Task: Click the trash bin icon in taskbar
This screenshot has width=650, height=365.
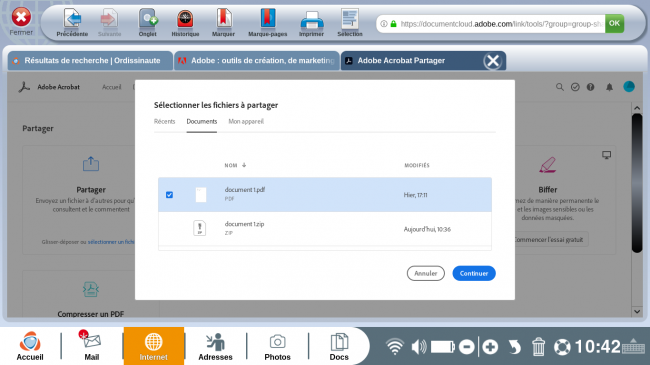Action: pyautogui.click(x=538, y=347)
